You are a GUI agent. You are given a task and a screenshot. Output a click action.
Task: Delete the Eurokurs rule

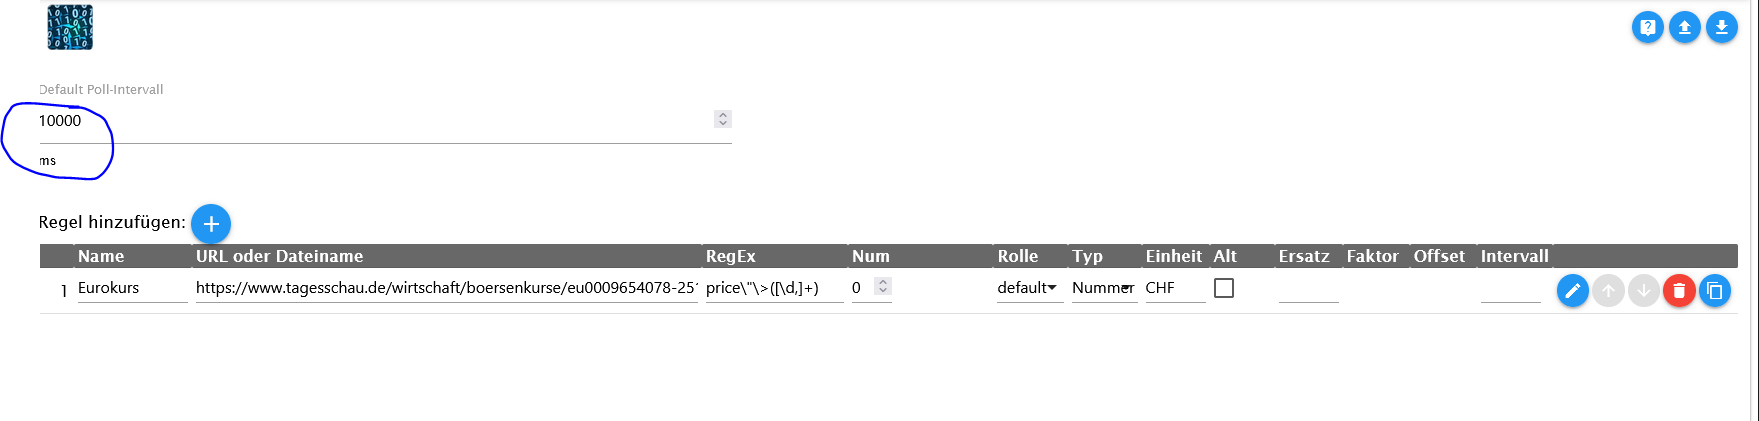coord(1679,291)
